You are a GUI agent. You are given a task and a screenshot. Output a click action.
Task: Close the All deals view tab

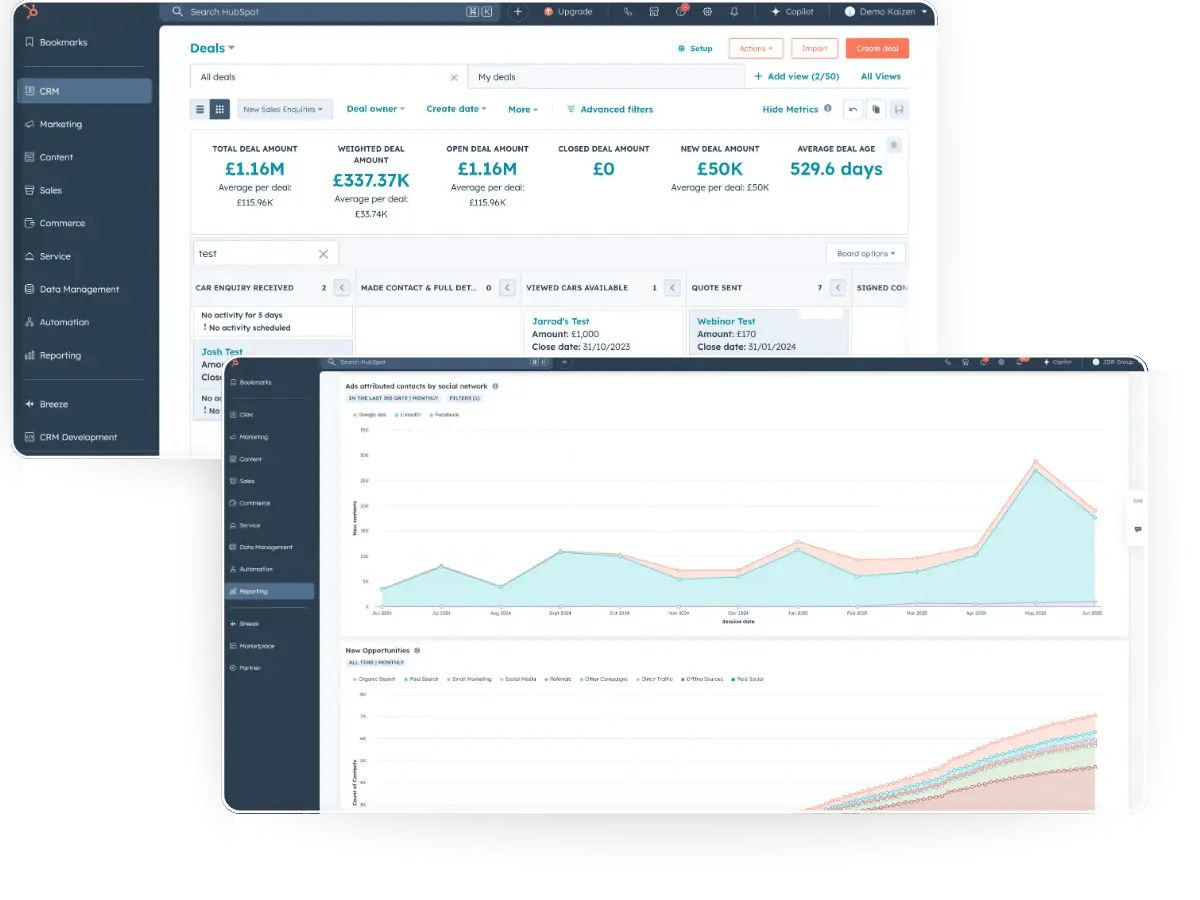point(454,77)
